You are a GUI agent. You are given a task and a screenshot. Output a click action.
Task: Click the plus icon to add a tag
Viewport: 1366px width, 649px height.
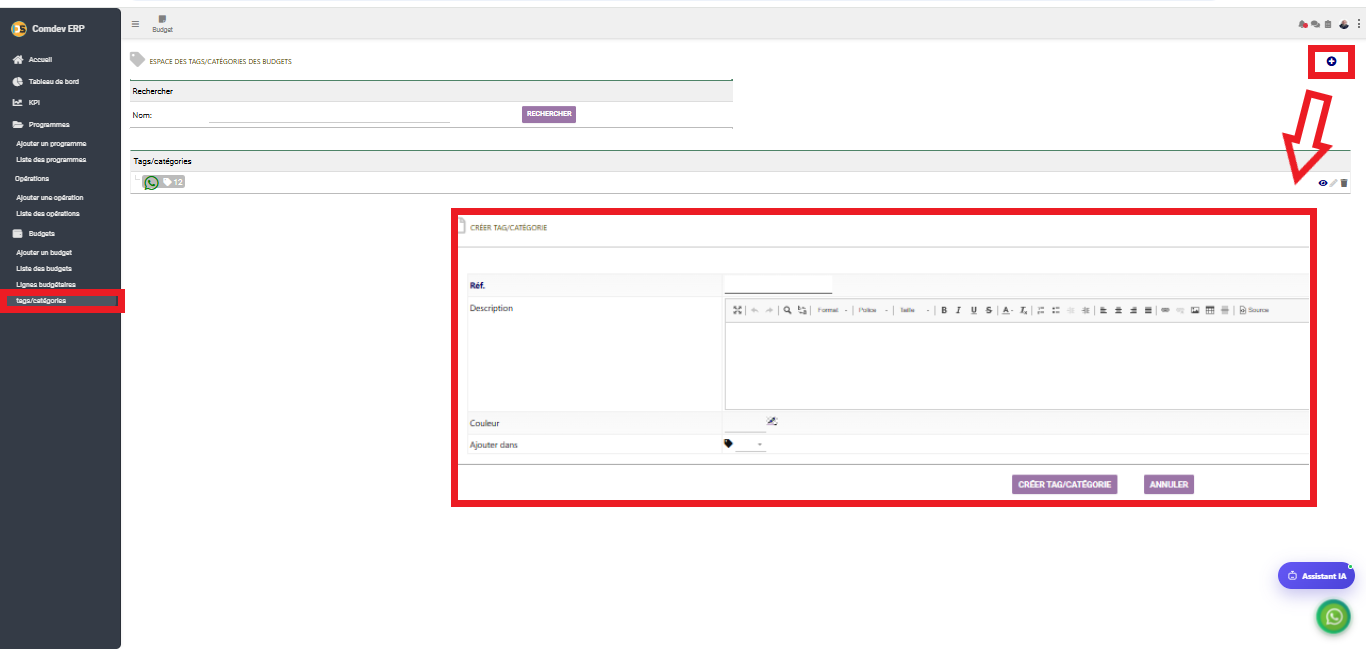click(x=1331, y=62)
